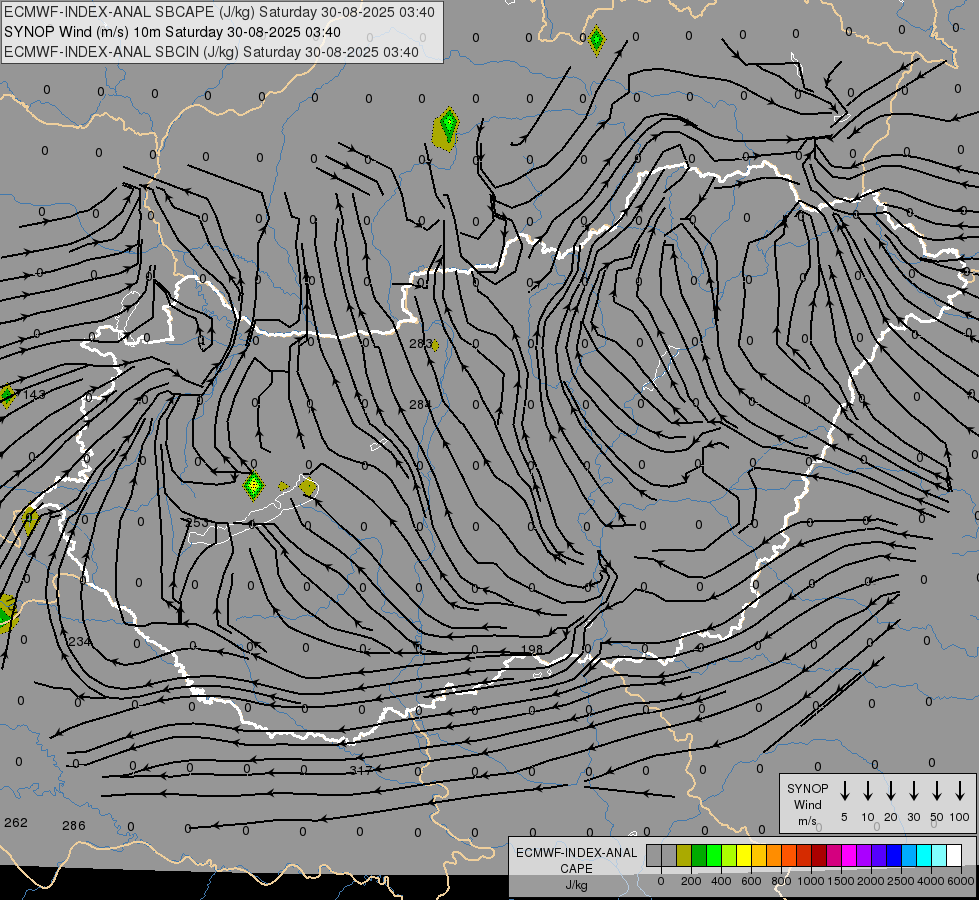Click the 198 value on the map
The width and height of the screenshot is (979, 900).
[x=532, y=650]
